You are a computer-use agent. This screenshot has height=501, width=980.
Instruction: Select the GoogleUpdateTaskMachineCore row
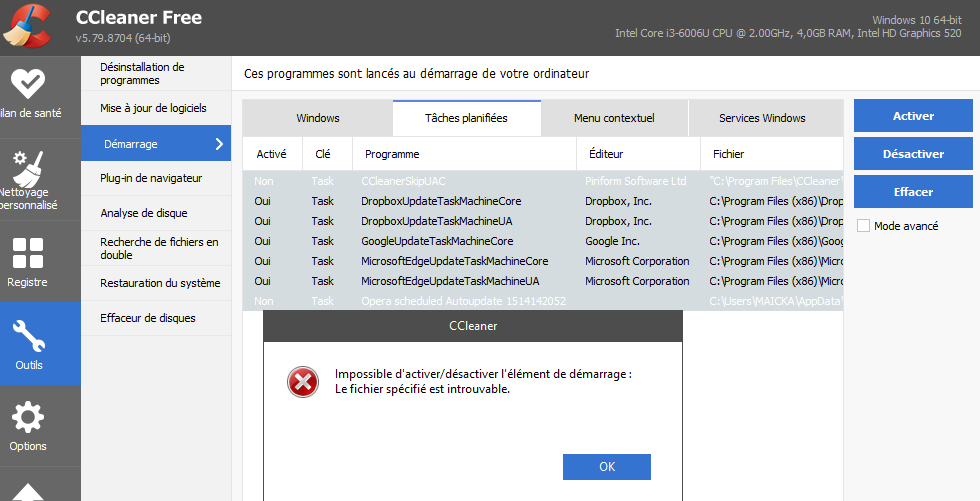tap(542, 241)
